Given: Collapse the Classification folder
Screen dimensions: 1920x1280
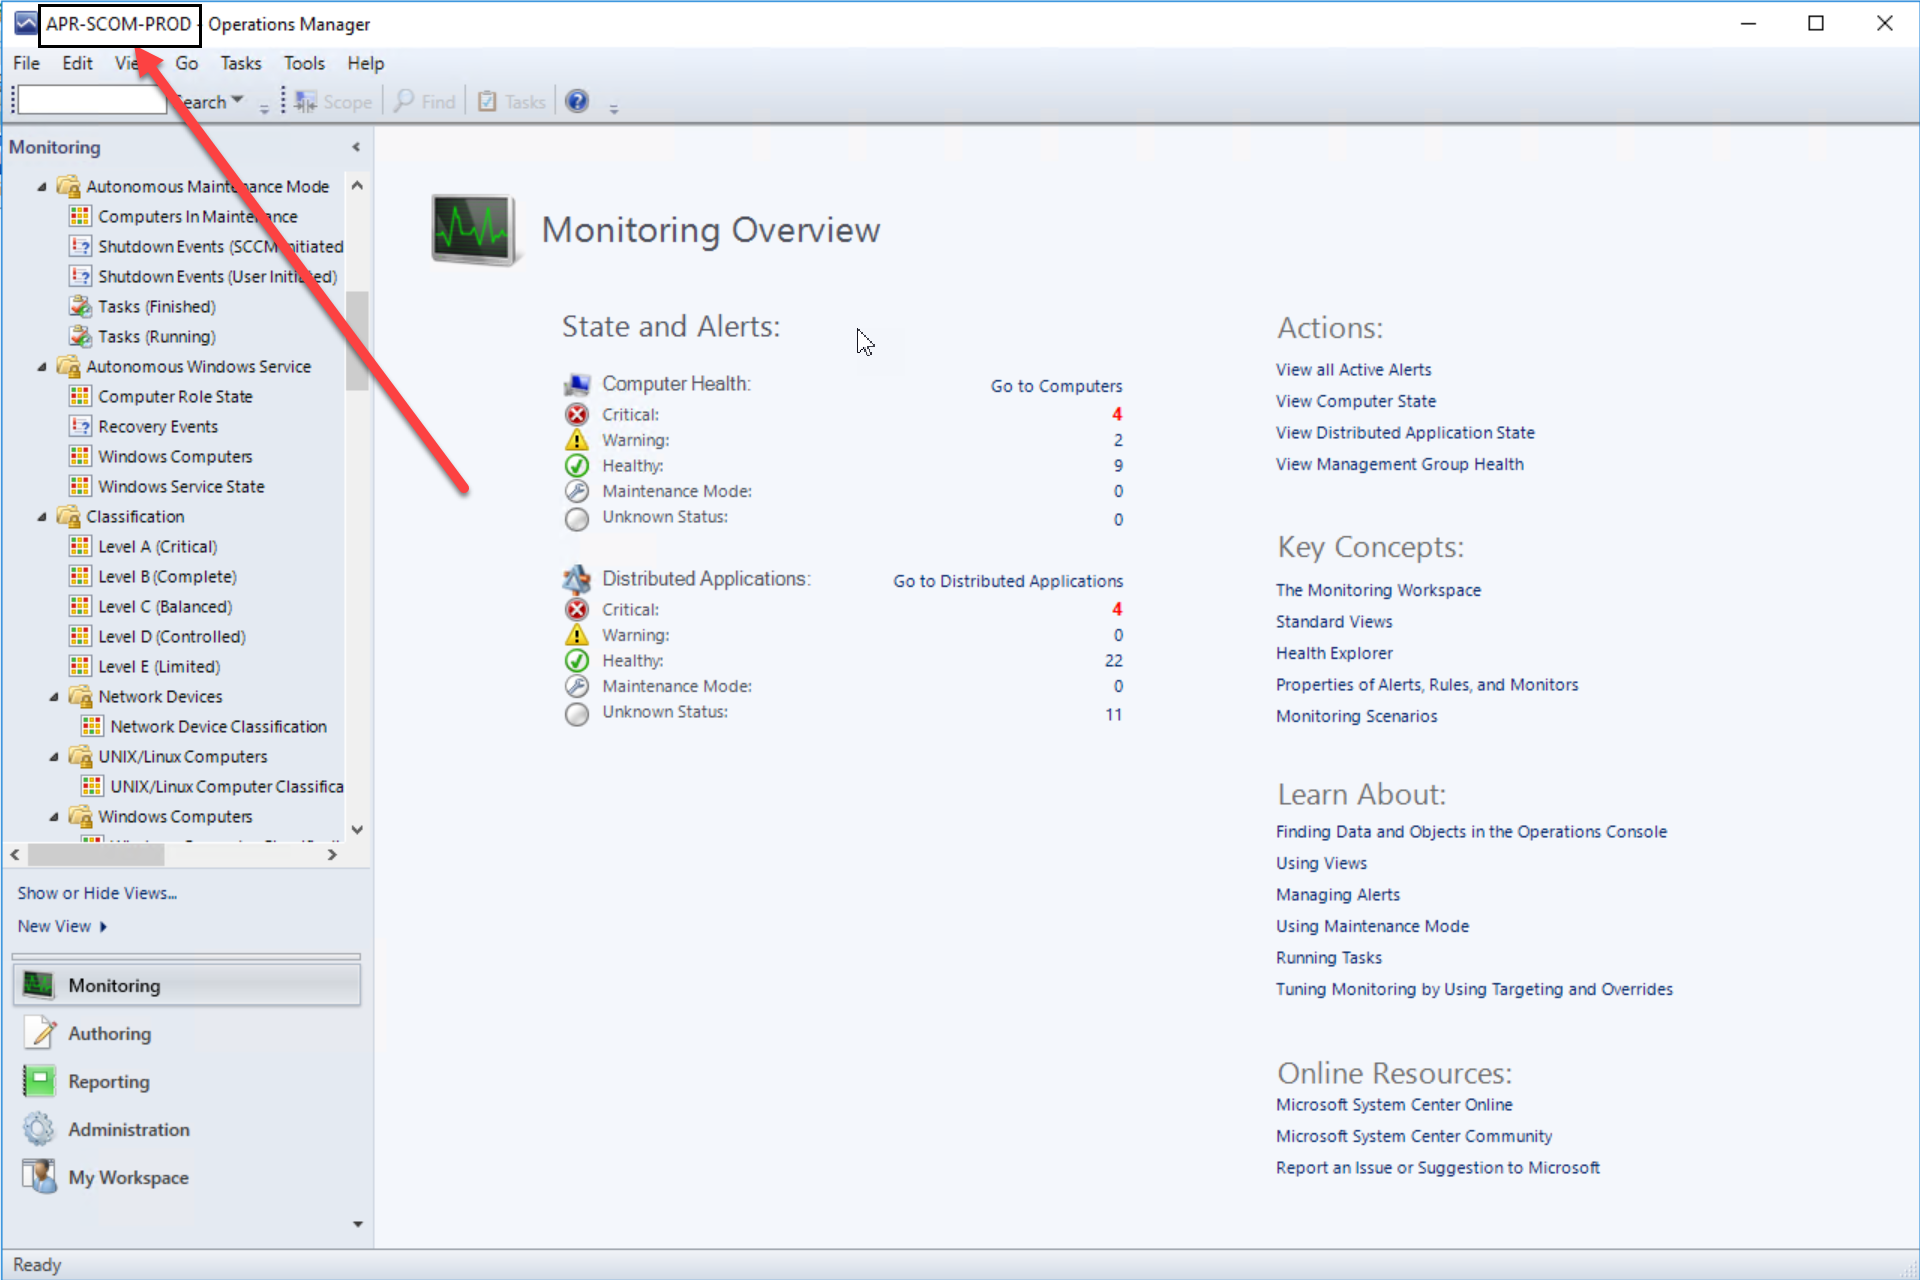Looking at the screenshot, I should 42,517.
